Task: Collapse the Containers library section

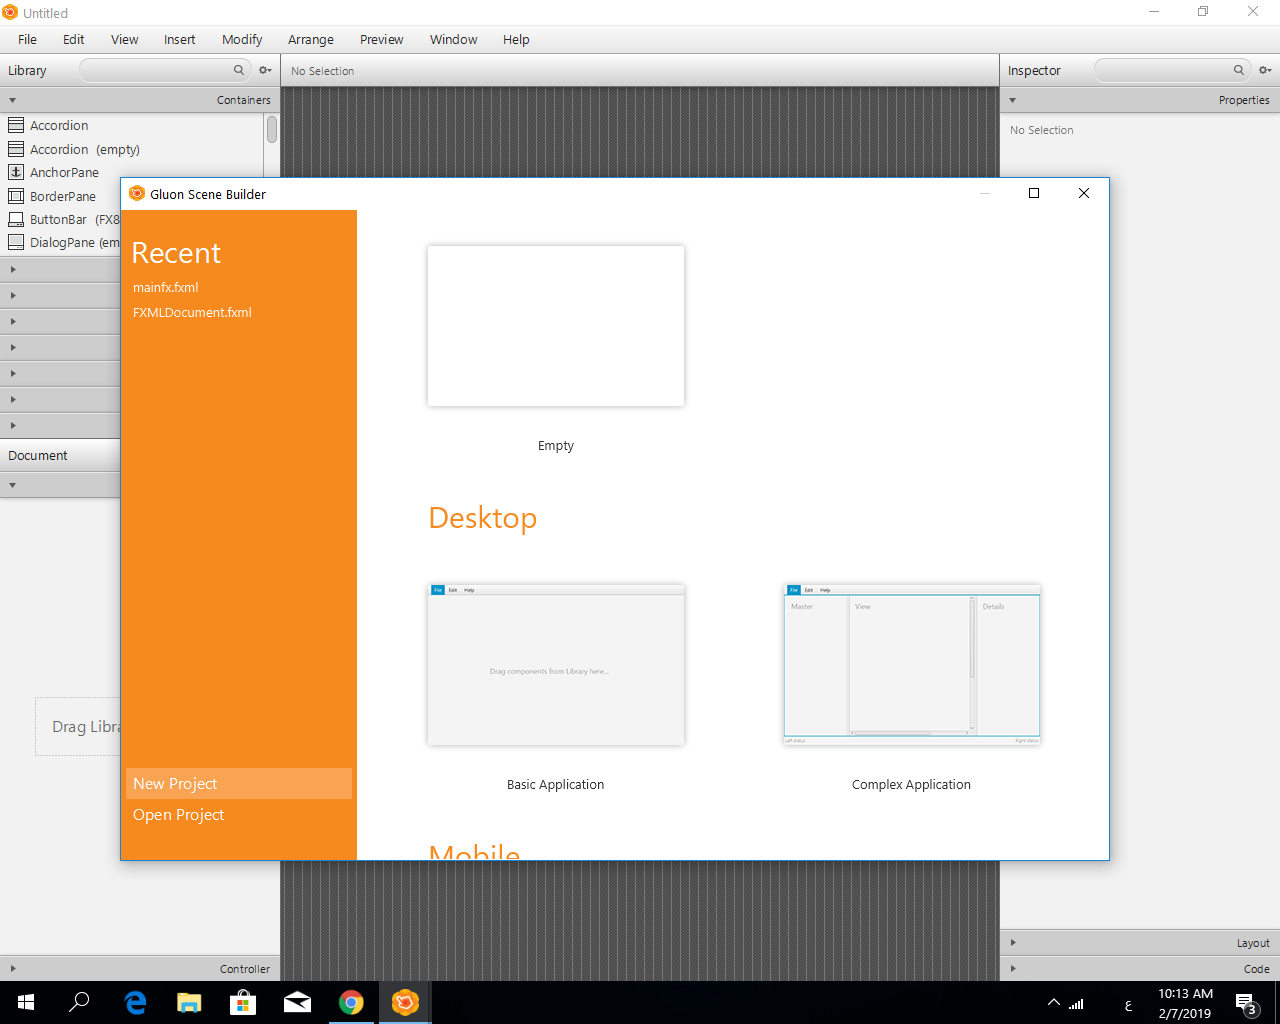Action: [x=13, y=100]
